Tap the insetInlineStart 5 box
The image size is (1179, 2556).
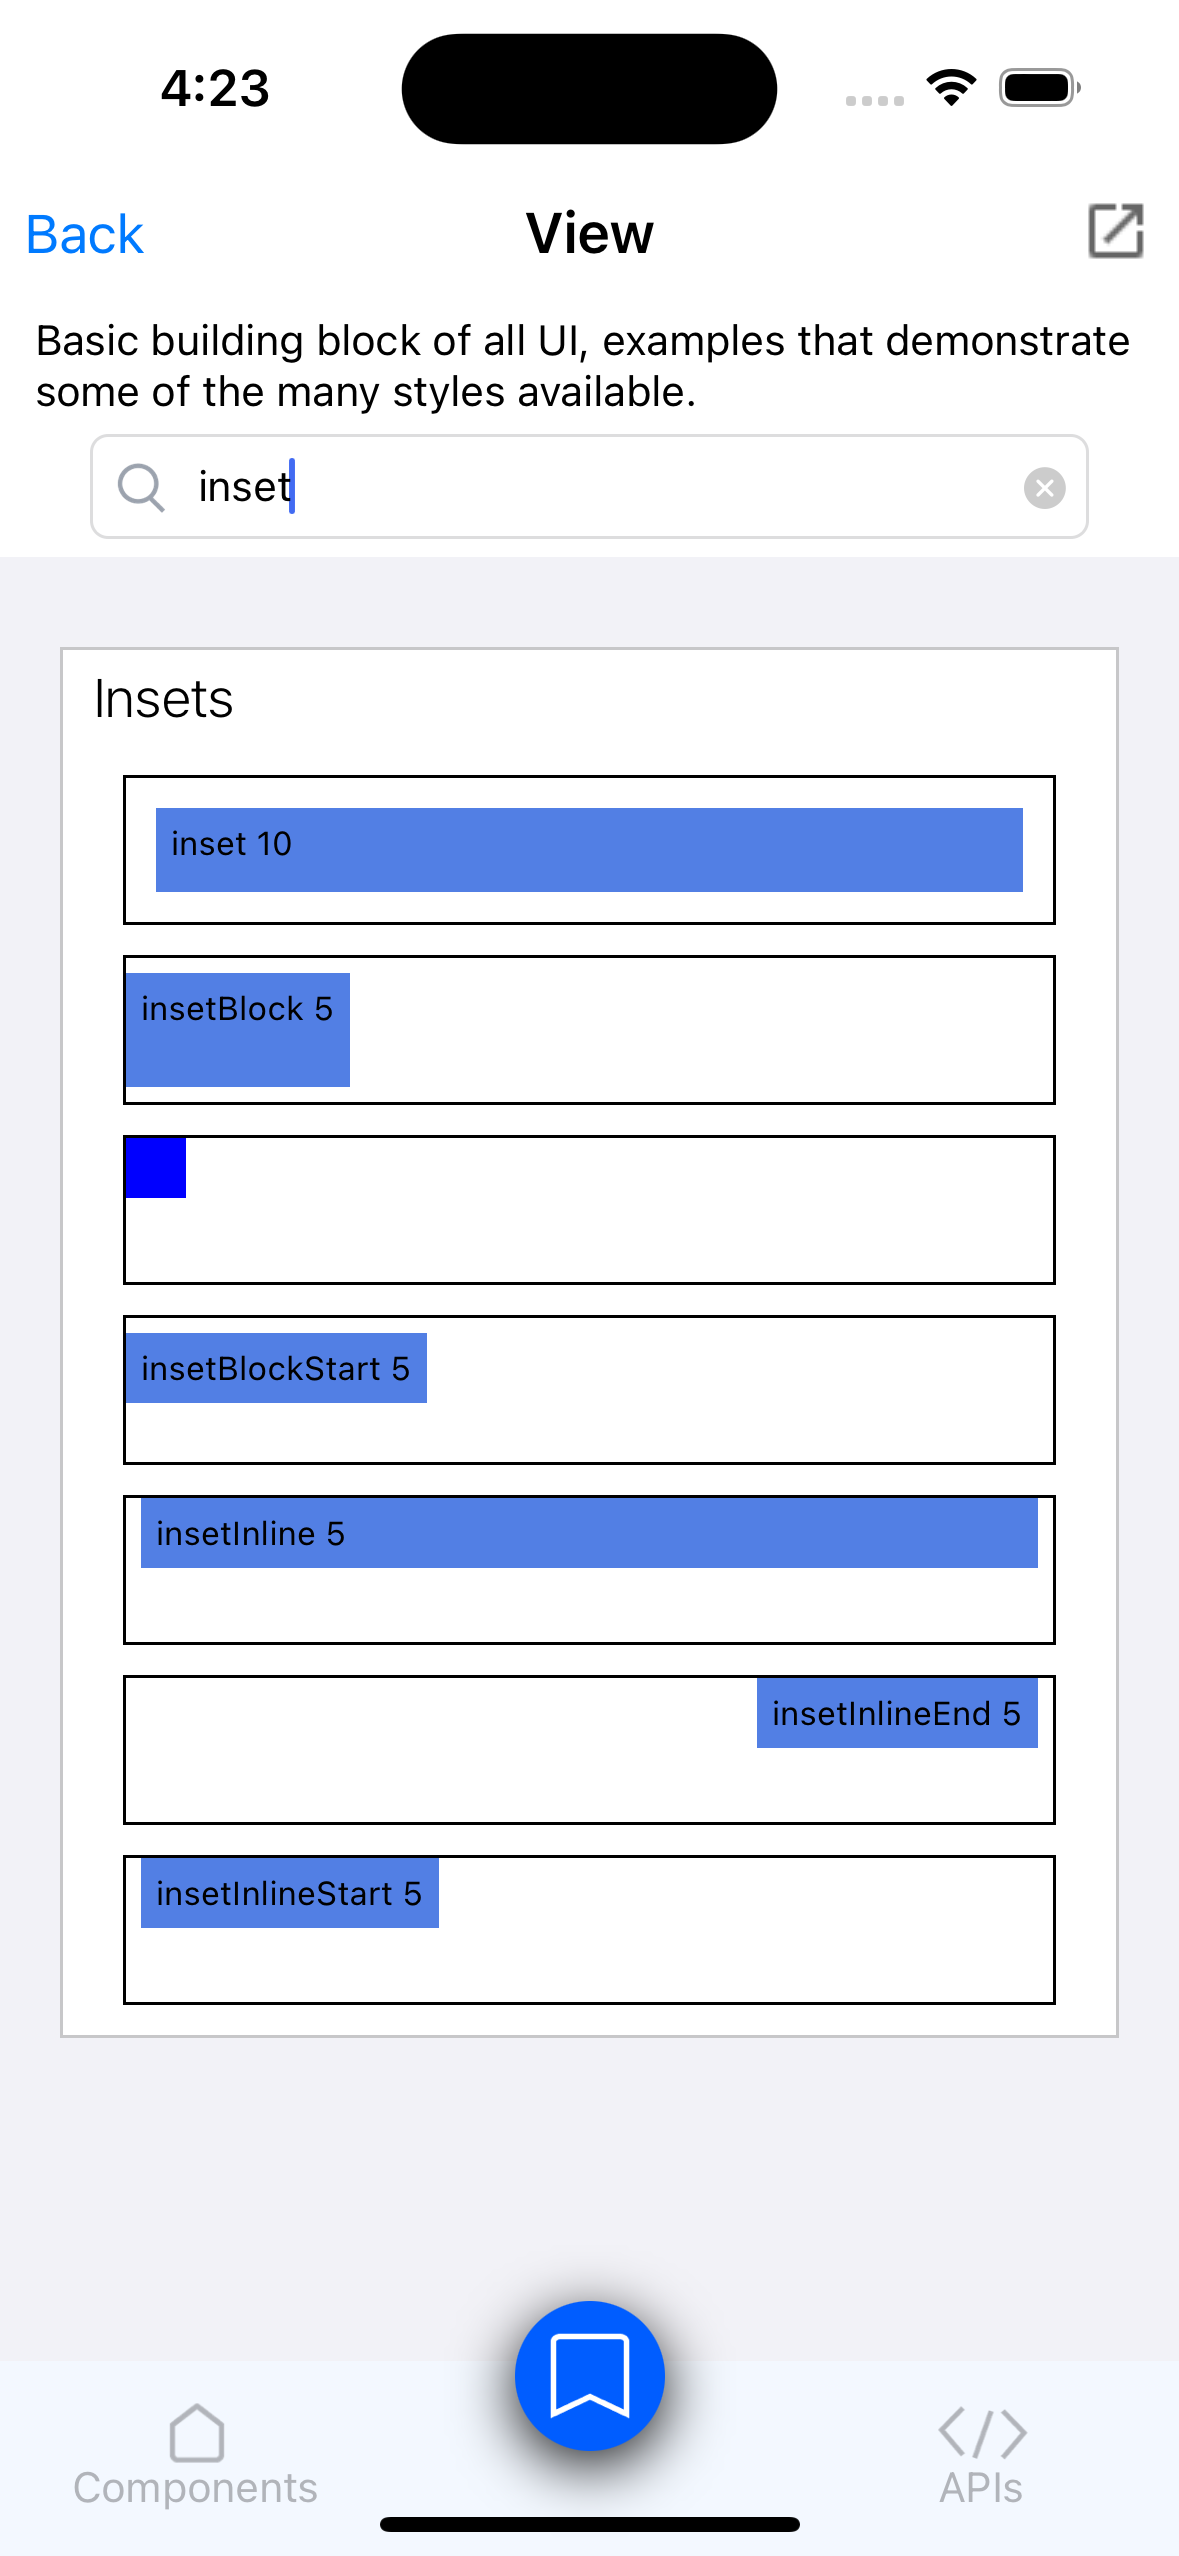click(x=290, y=1893)
